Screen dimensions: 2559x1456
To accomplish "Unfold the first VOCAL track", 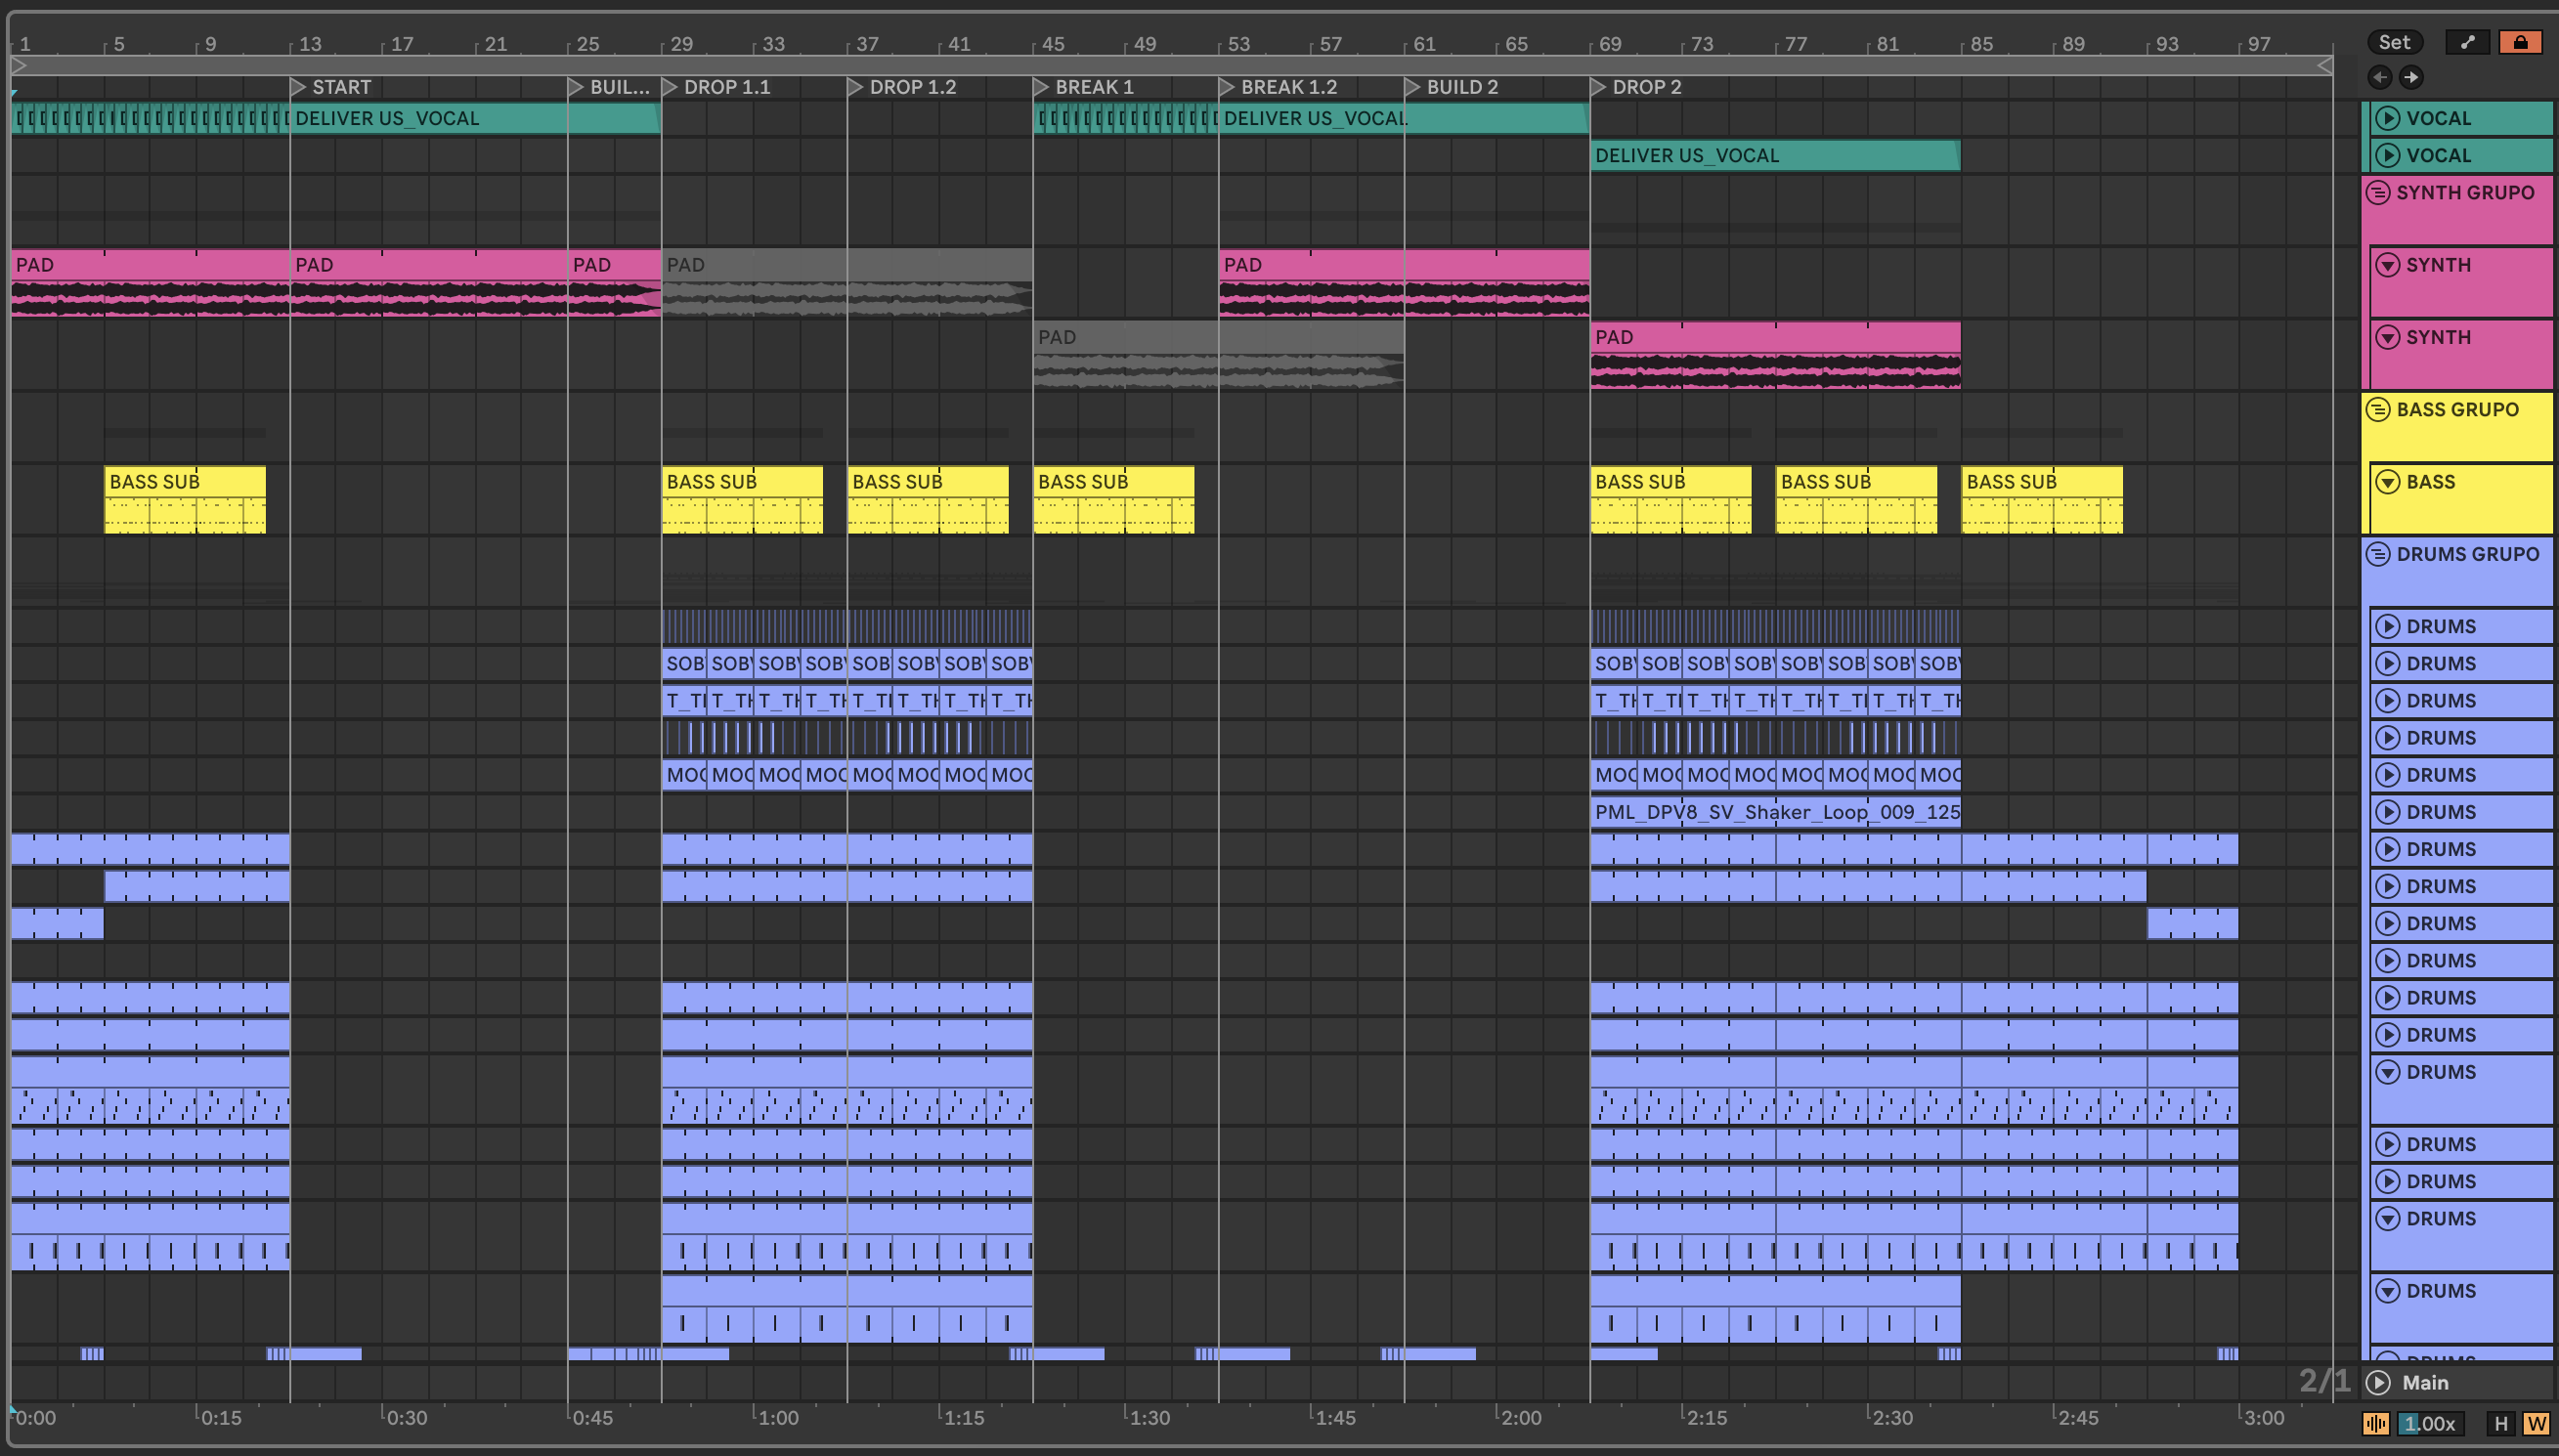I will (x=2388, y=118).
